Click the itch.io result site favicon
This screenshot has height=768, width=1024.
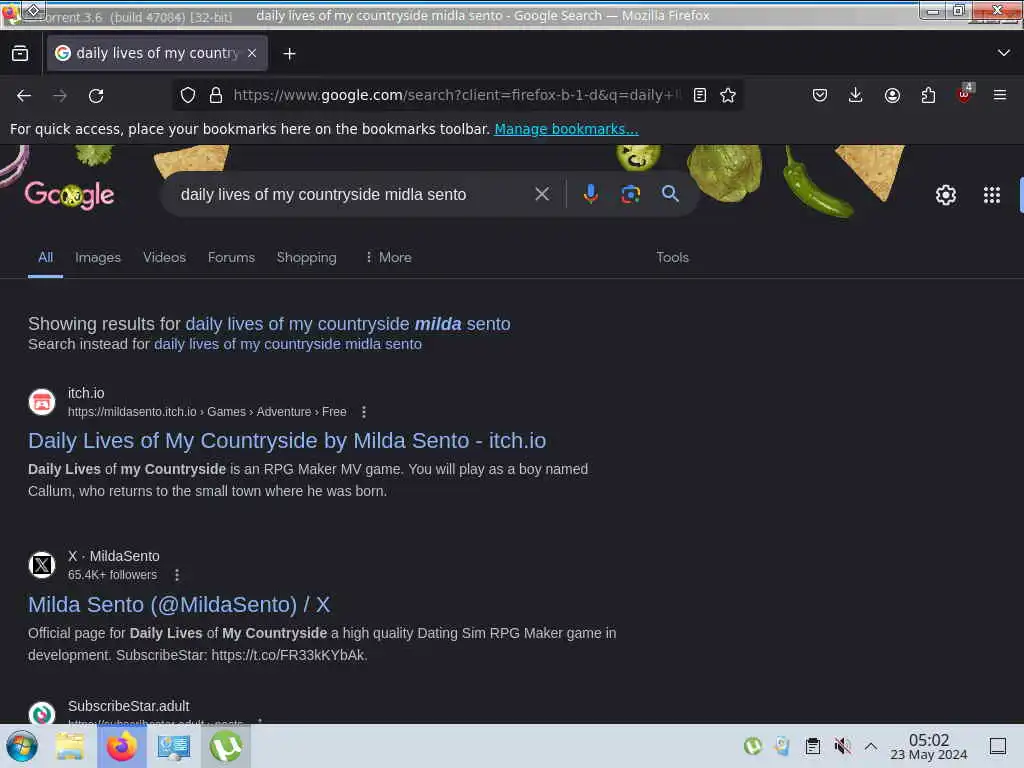coord(42,402)
